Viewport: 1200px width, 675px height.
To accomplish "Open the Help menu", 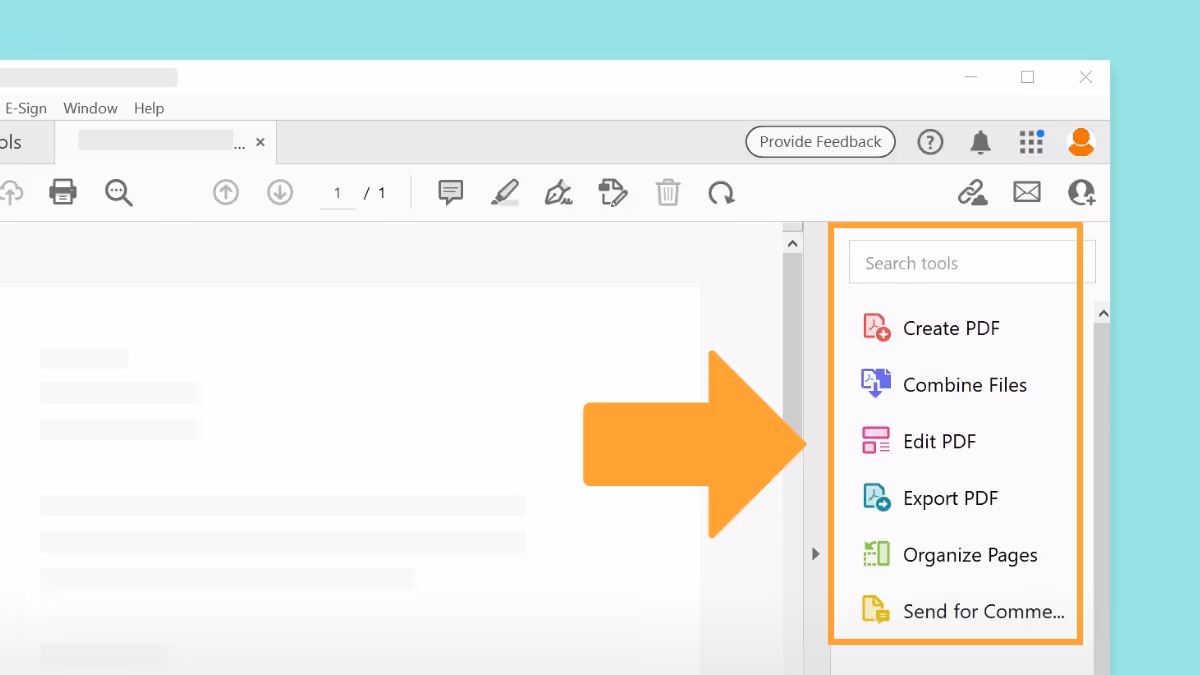I will pos(149,108).
